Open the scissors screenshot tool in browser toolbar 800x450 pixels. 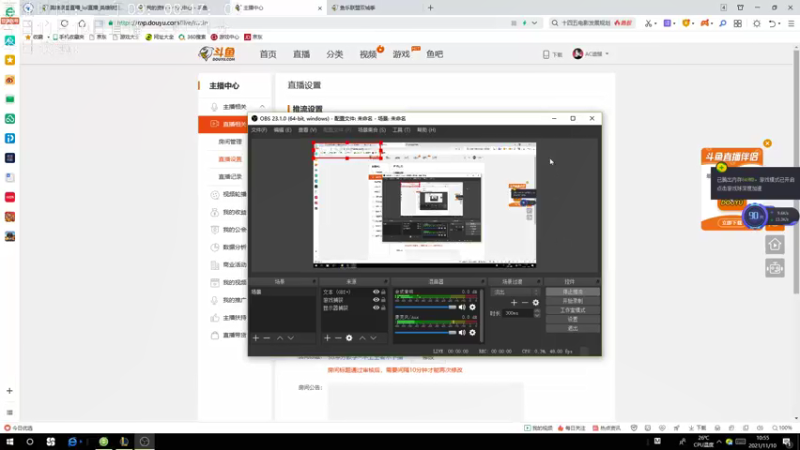coord(648,23)
